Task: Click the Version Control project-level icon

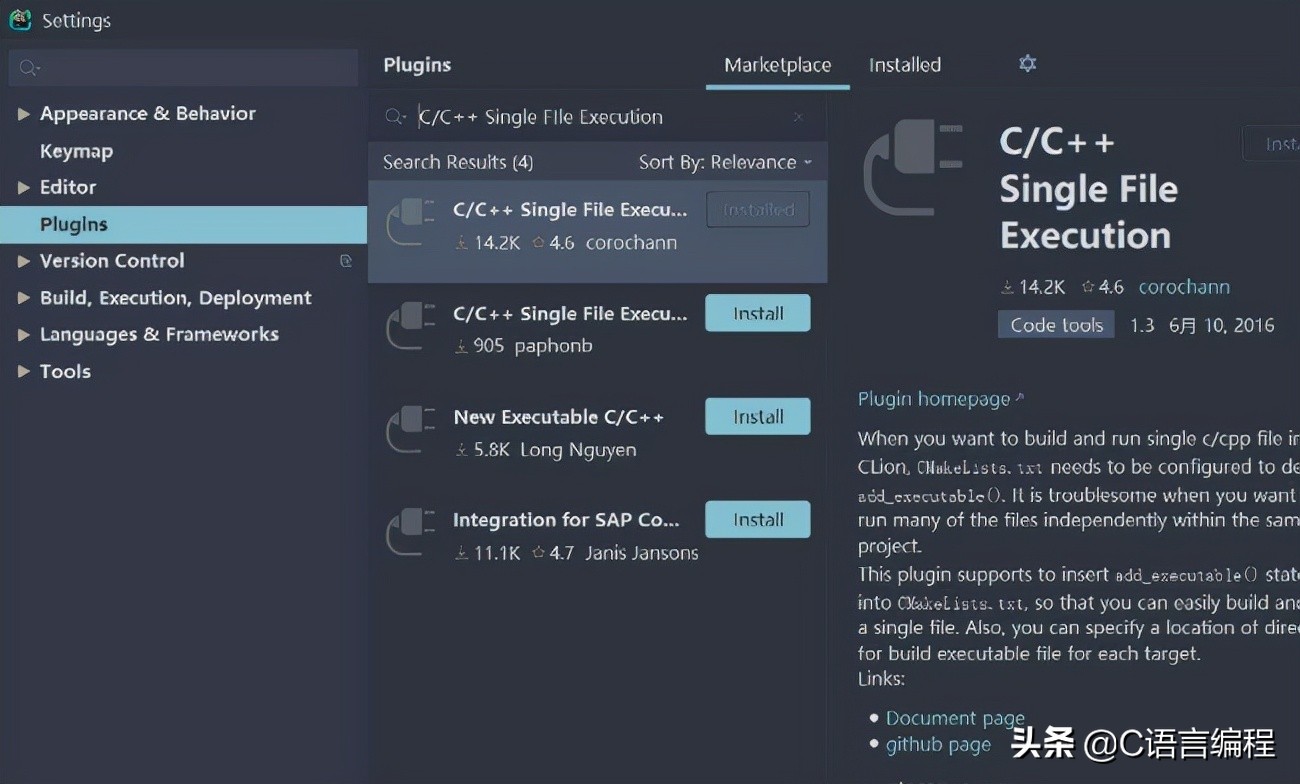Action: pos(346,261)
